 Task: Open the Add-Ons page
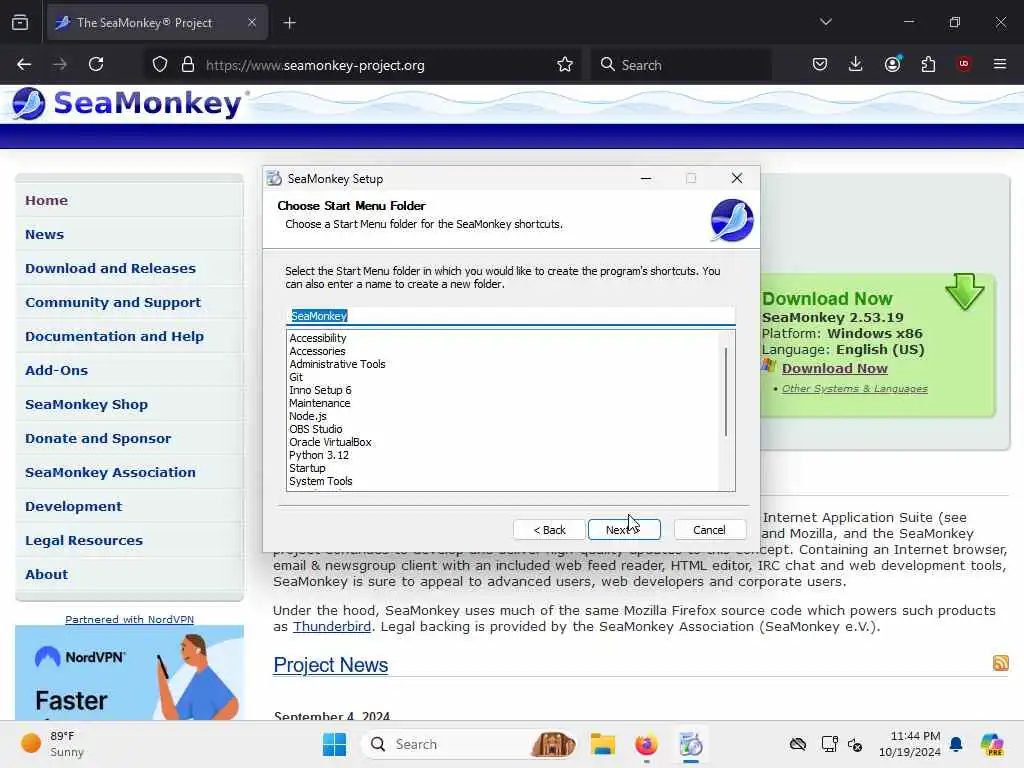point(56,370)
